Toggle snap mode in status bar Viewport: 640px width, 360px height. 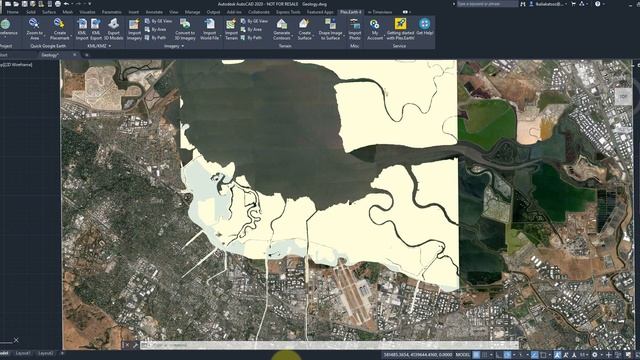[484, 355]
